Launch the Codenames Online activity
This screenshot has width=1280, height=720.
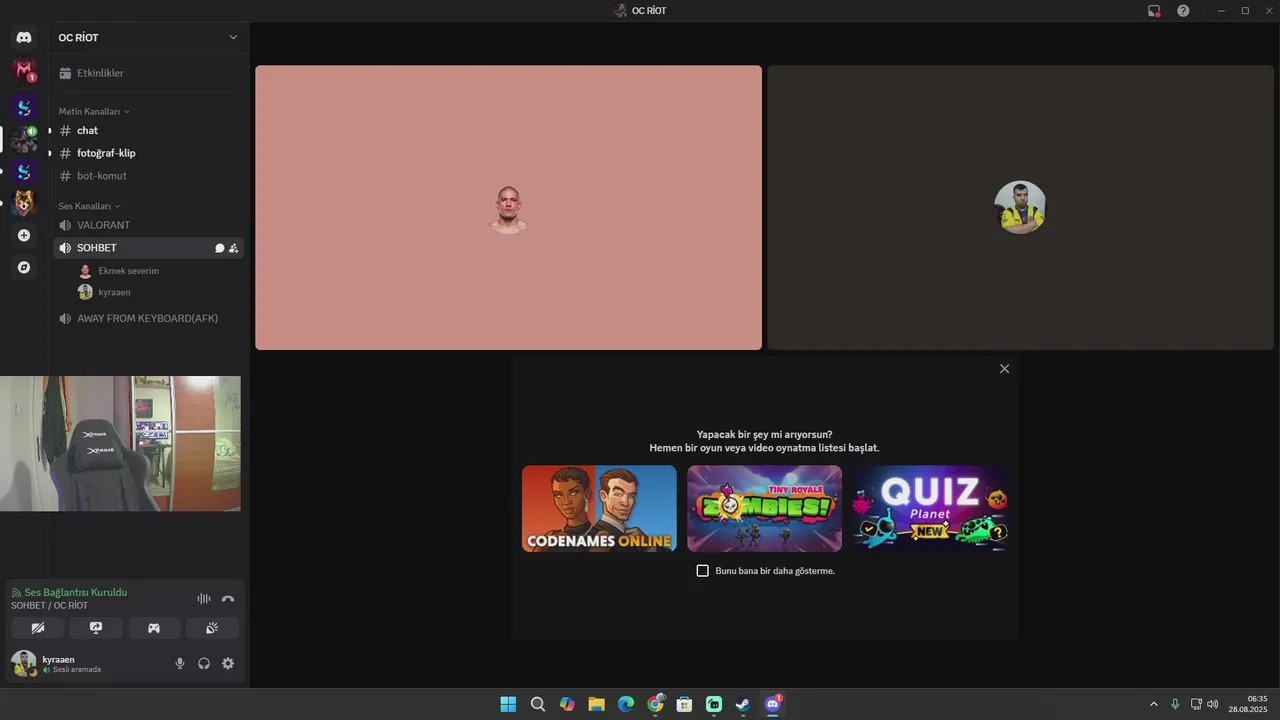coord(599,509)
